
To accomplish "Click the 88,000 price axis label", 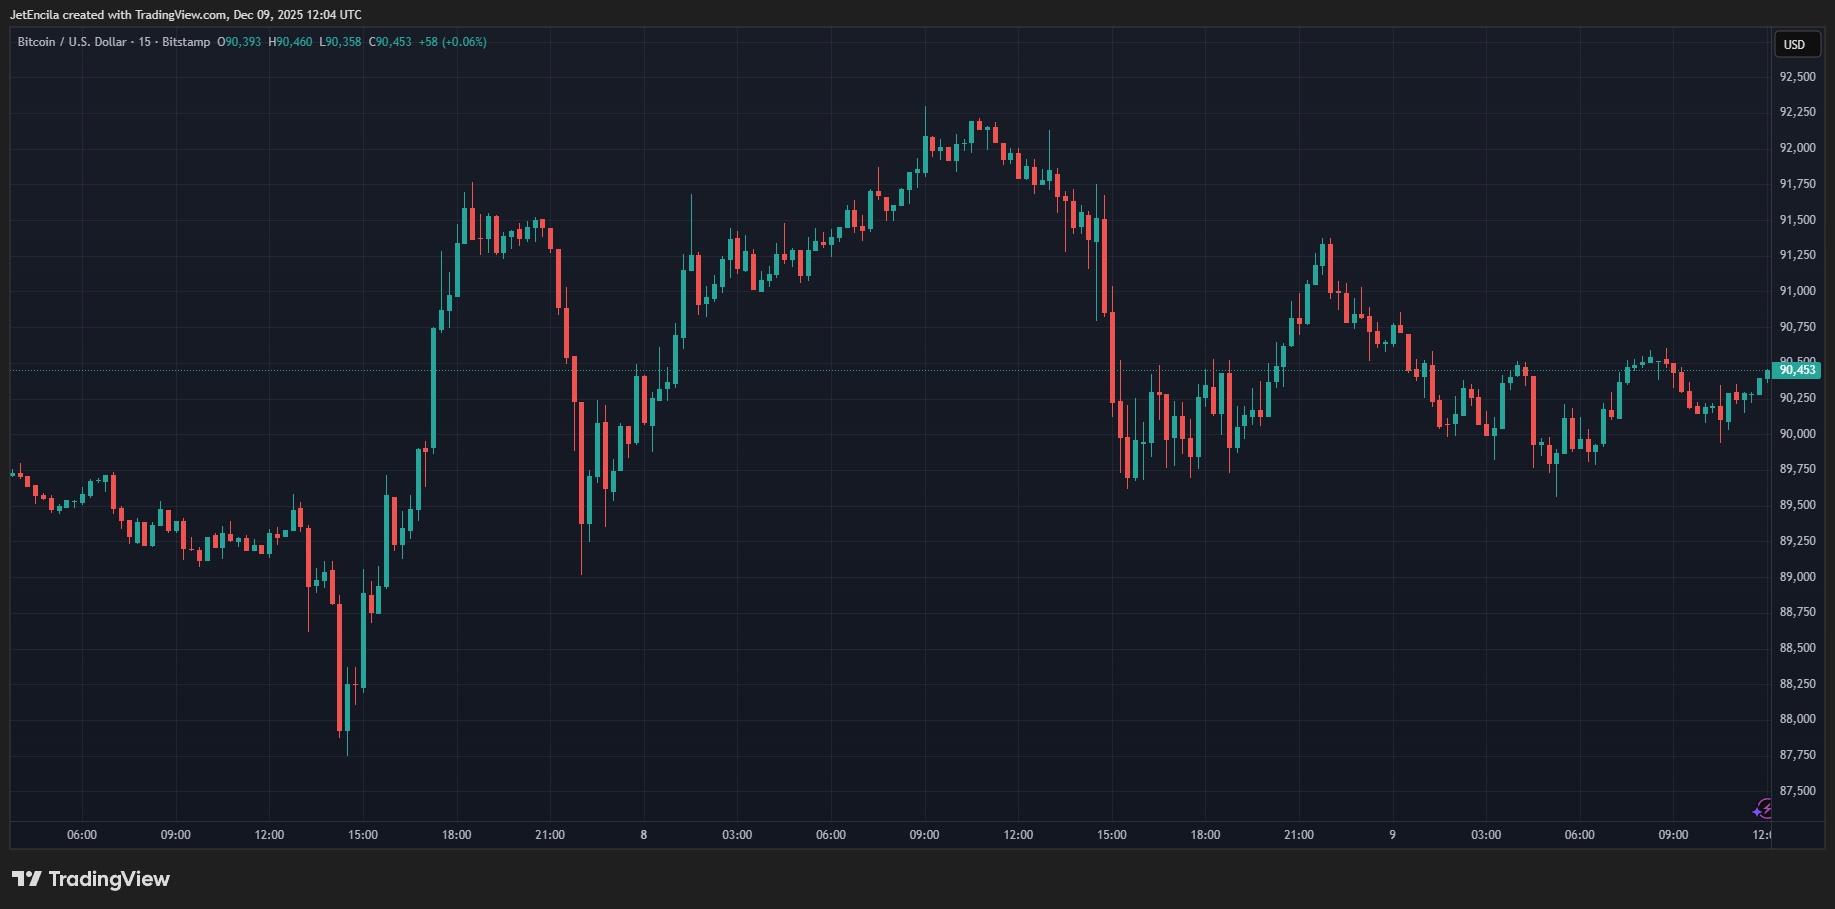I will tap(1797, 719).
